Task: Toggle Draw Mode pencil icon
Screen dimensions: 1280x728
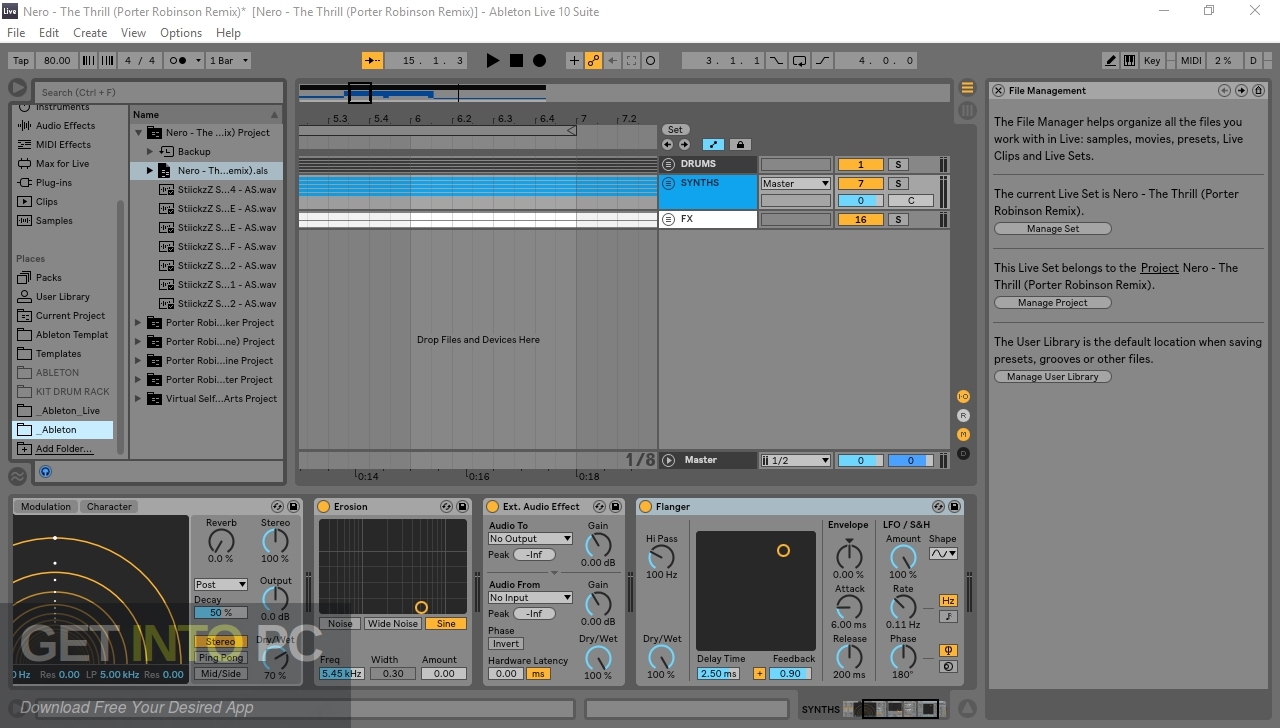Action: click(1112, 61)
